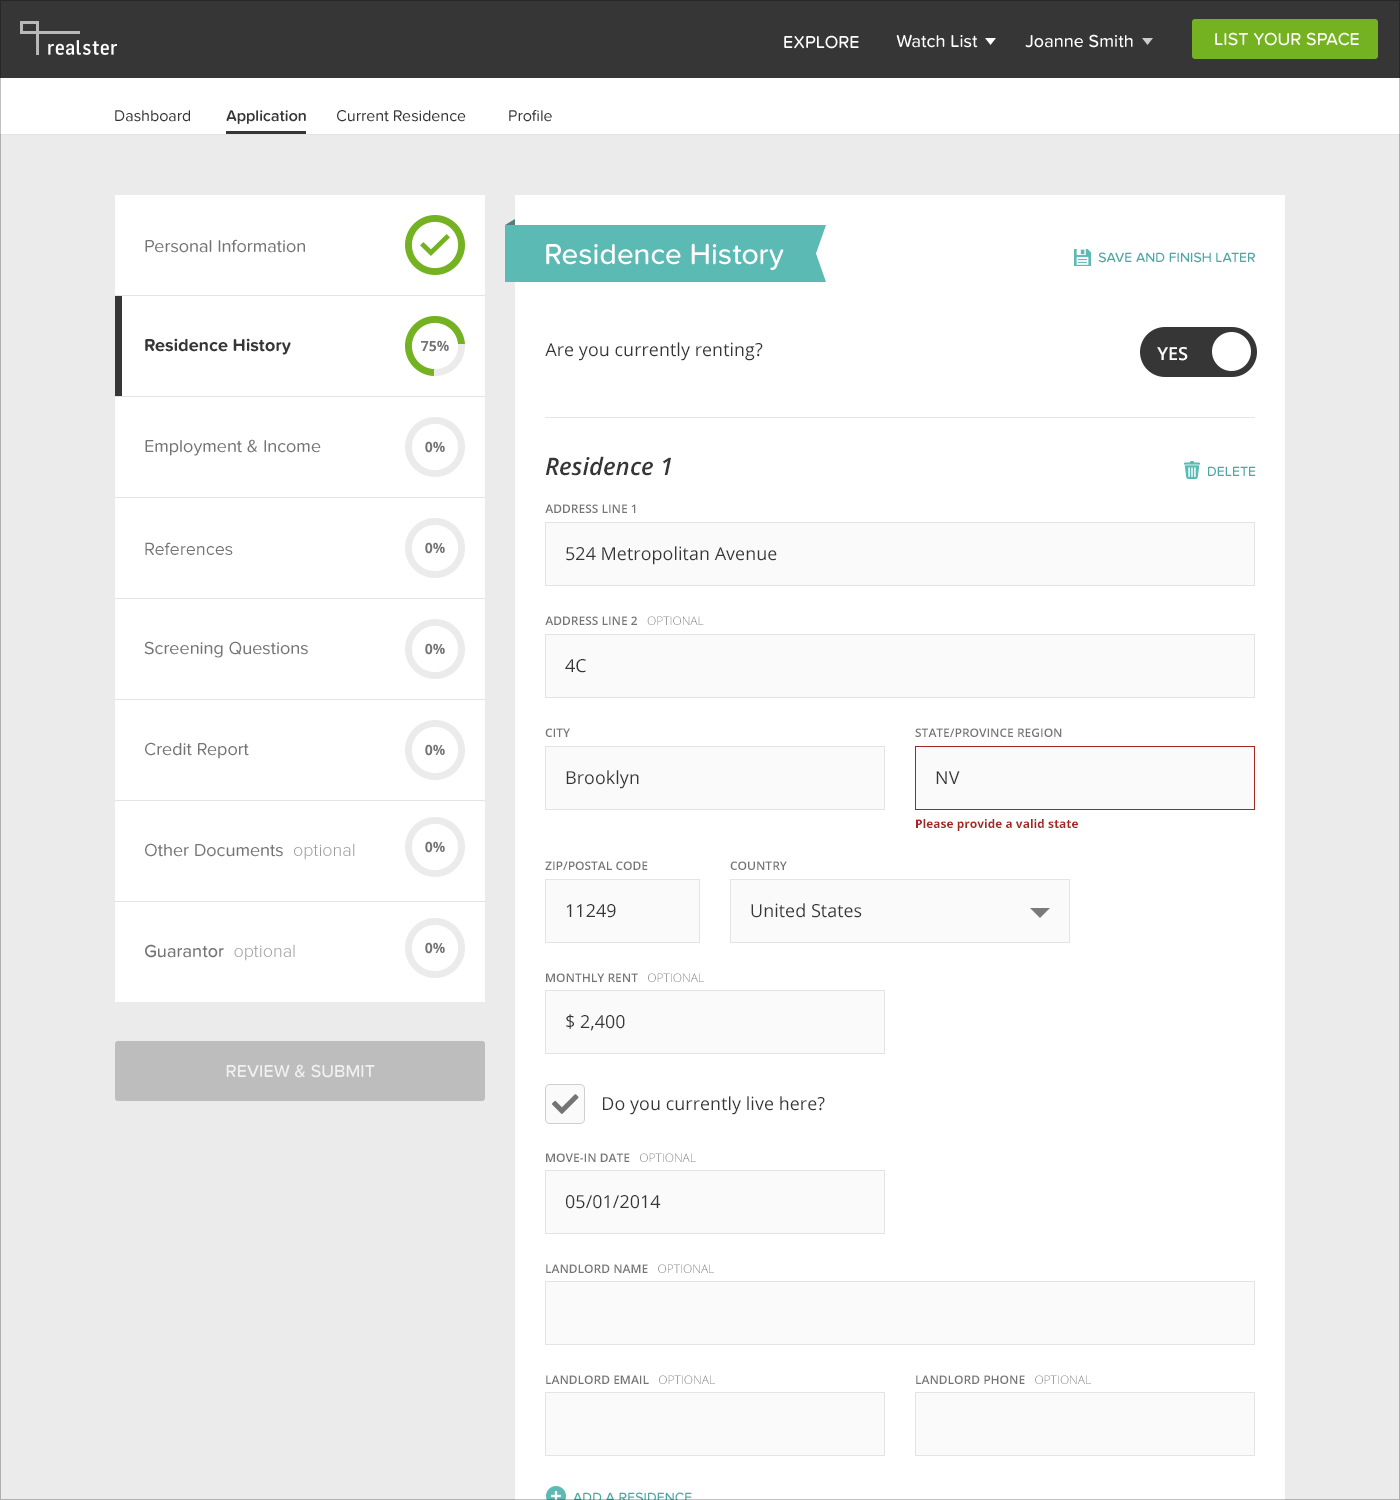Click the Credit Report progress circle
This screenshot has height=1500, width=1400.
tap(434, 749)
